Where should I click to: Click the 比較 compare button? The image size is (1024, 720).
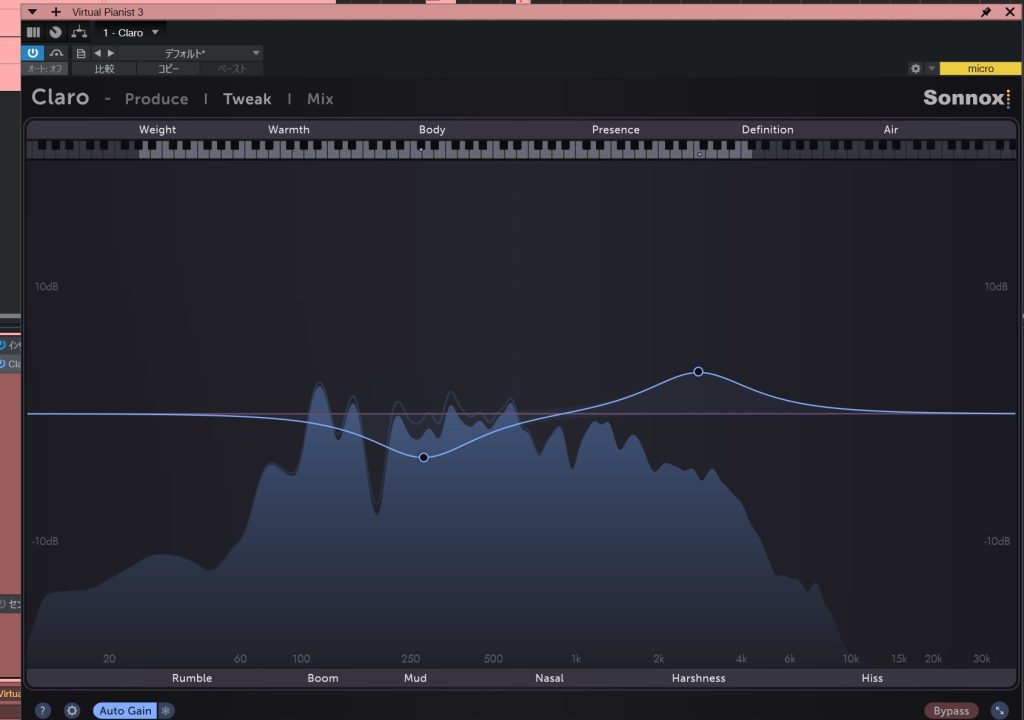pyautogui.click(x=104, y=69)
